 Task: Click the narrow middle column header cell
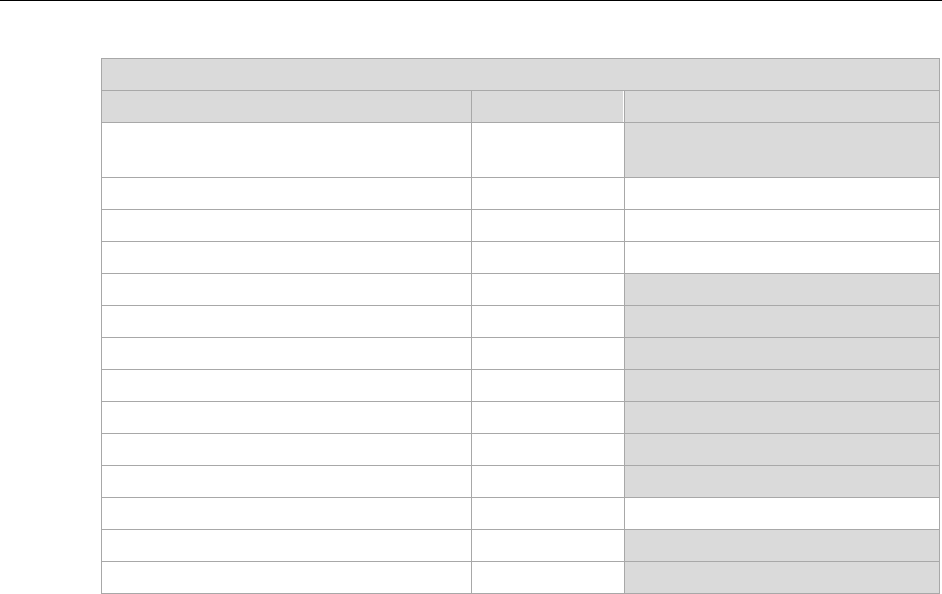548,107
